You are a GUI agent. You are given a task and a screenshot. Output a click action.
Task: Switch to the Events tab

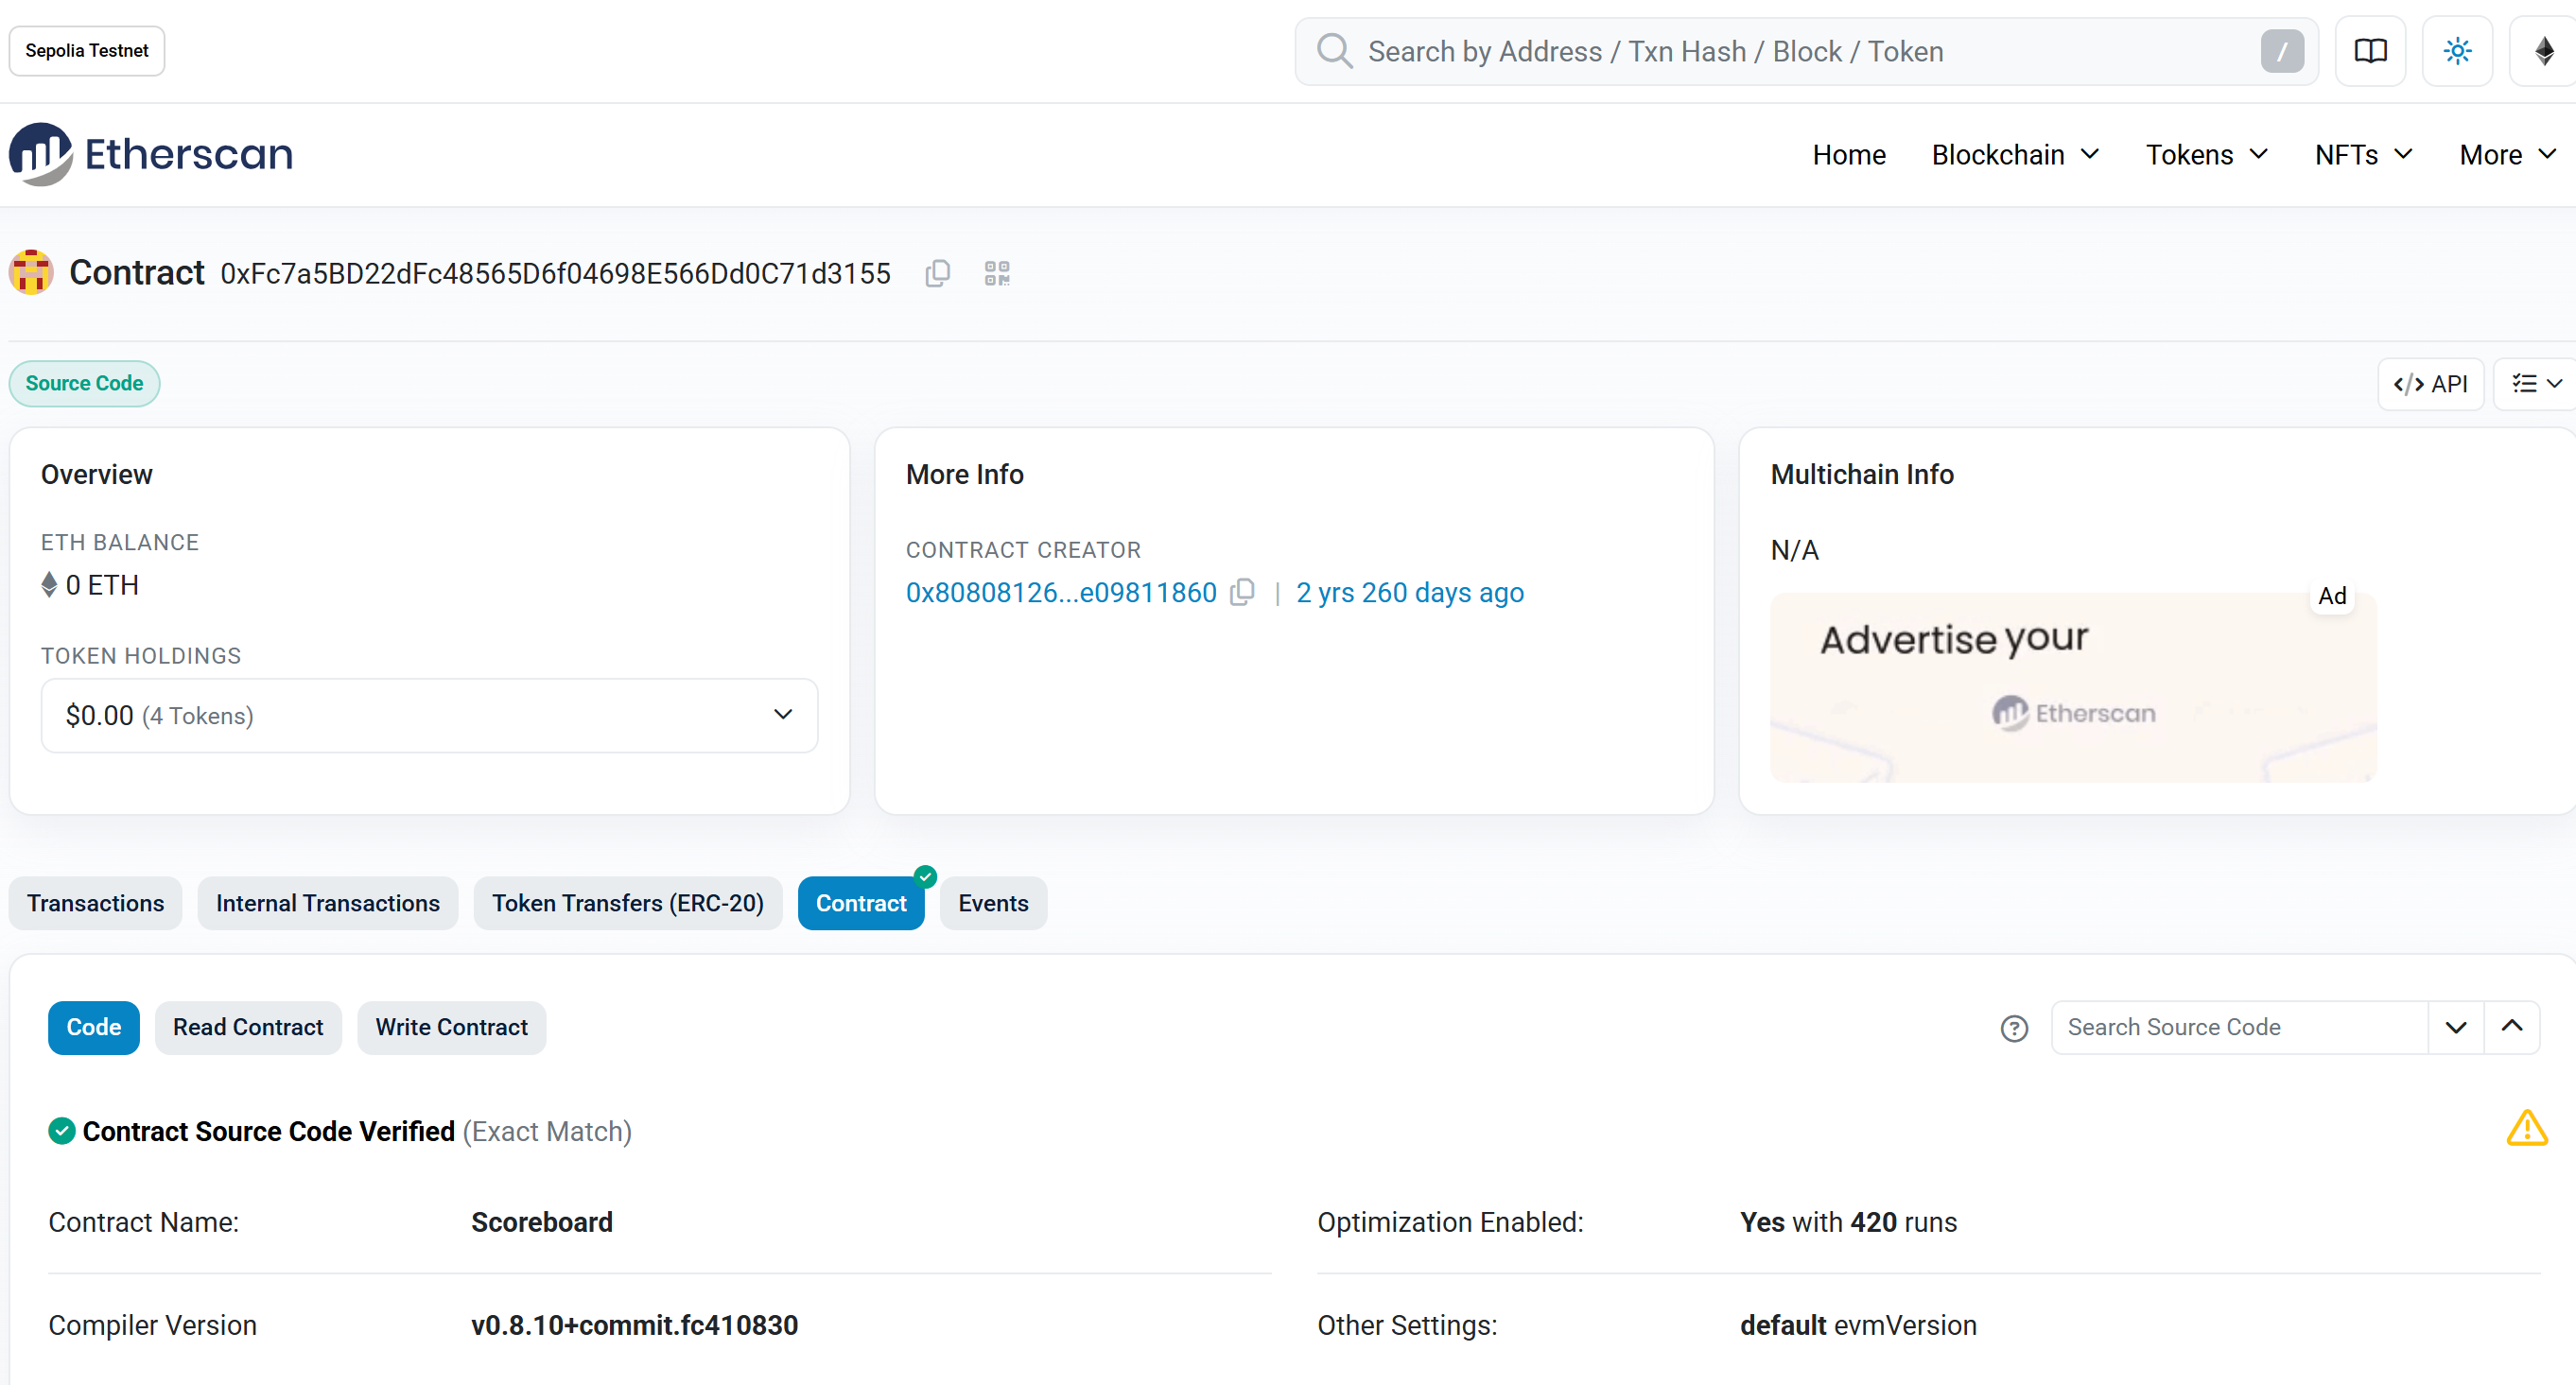click(993, 903)
